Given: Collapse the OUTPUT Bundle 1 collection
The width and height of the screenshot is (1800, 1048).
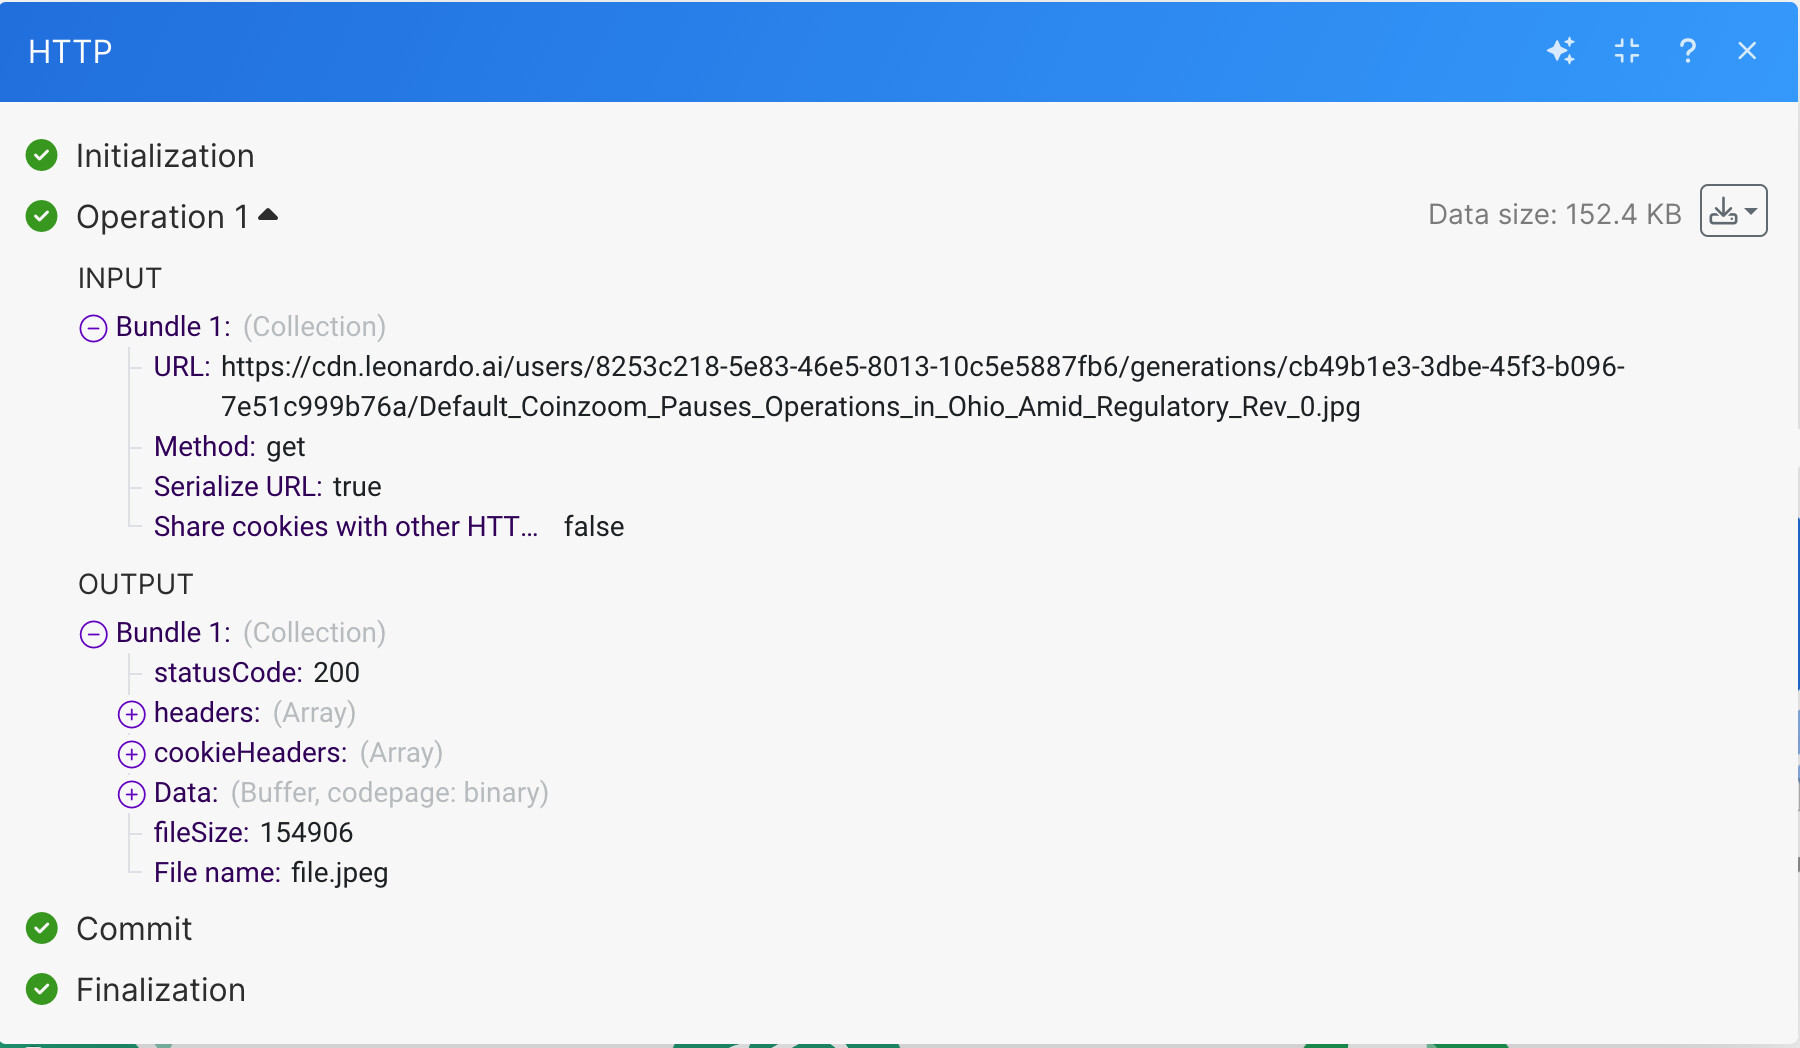Looking at the screenshot, I should click(x=93, y=634).
